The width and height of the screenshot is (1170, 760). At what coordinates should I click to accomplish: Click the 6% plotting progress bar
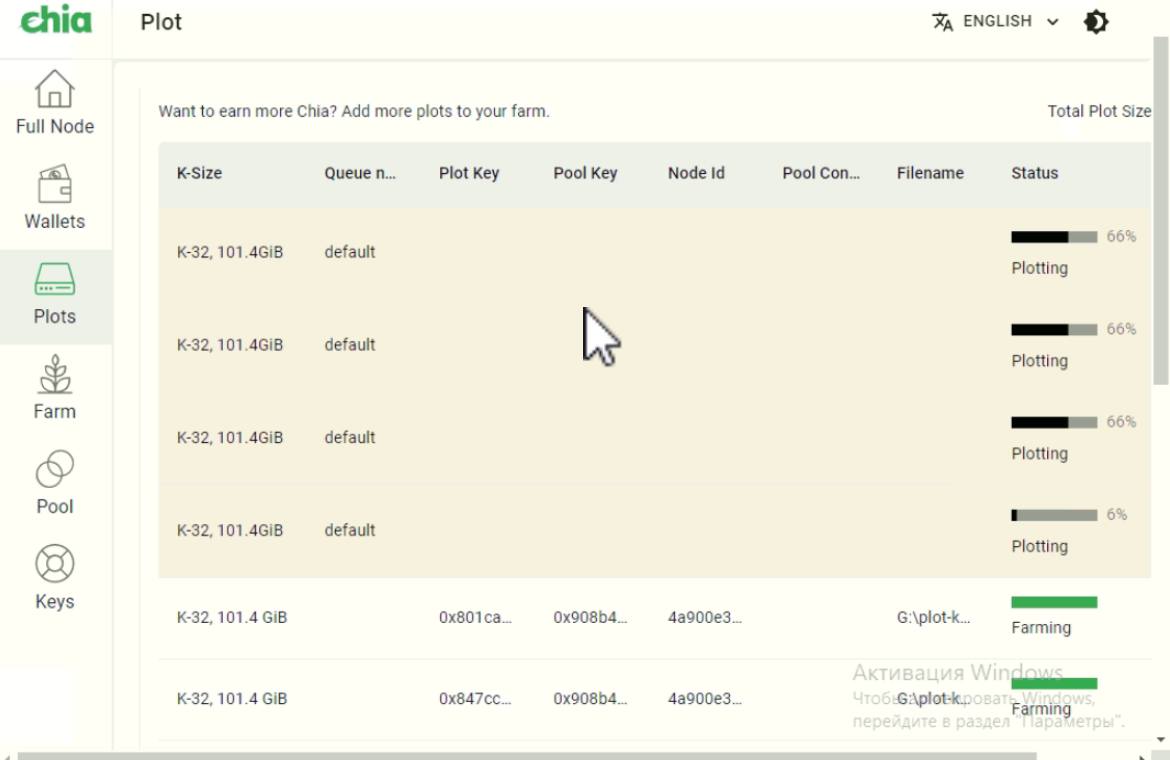[1054, 515]
